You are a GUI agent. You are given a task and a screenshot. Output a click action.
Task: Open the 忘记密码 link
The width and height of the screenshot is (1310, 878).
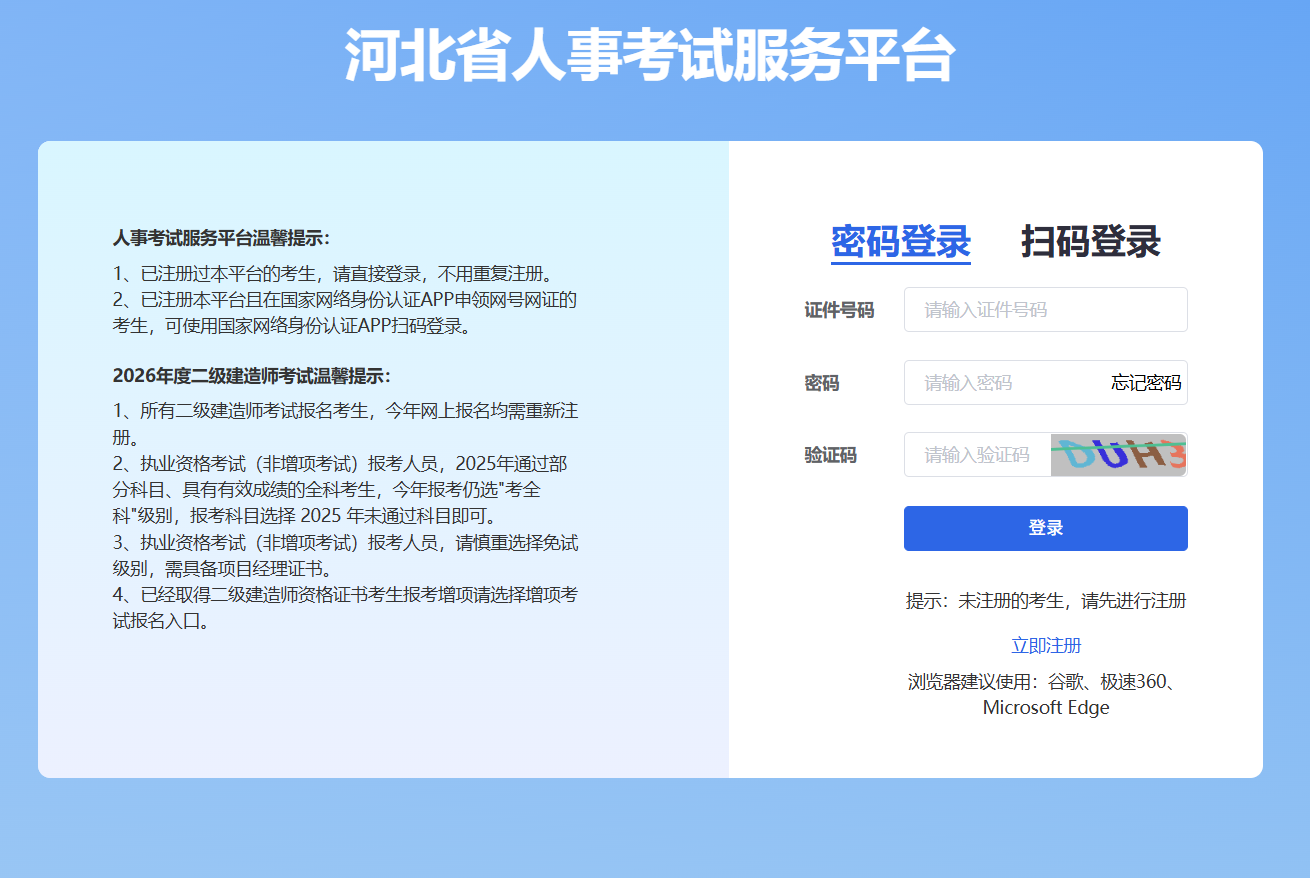pos(1146,383)
